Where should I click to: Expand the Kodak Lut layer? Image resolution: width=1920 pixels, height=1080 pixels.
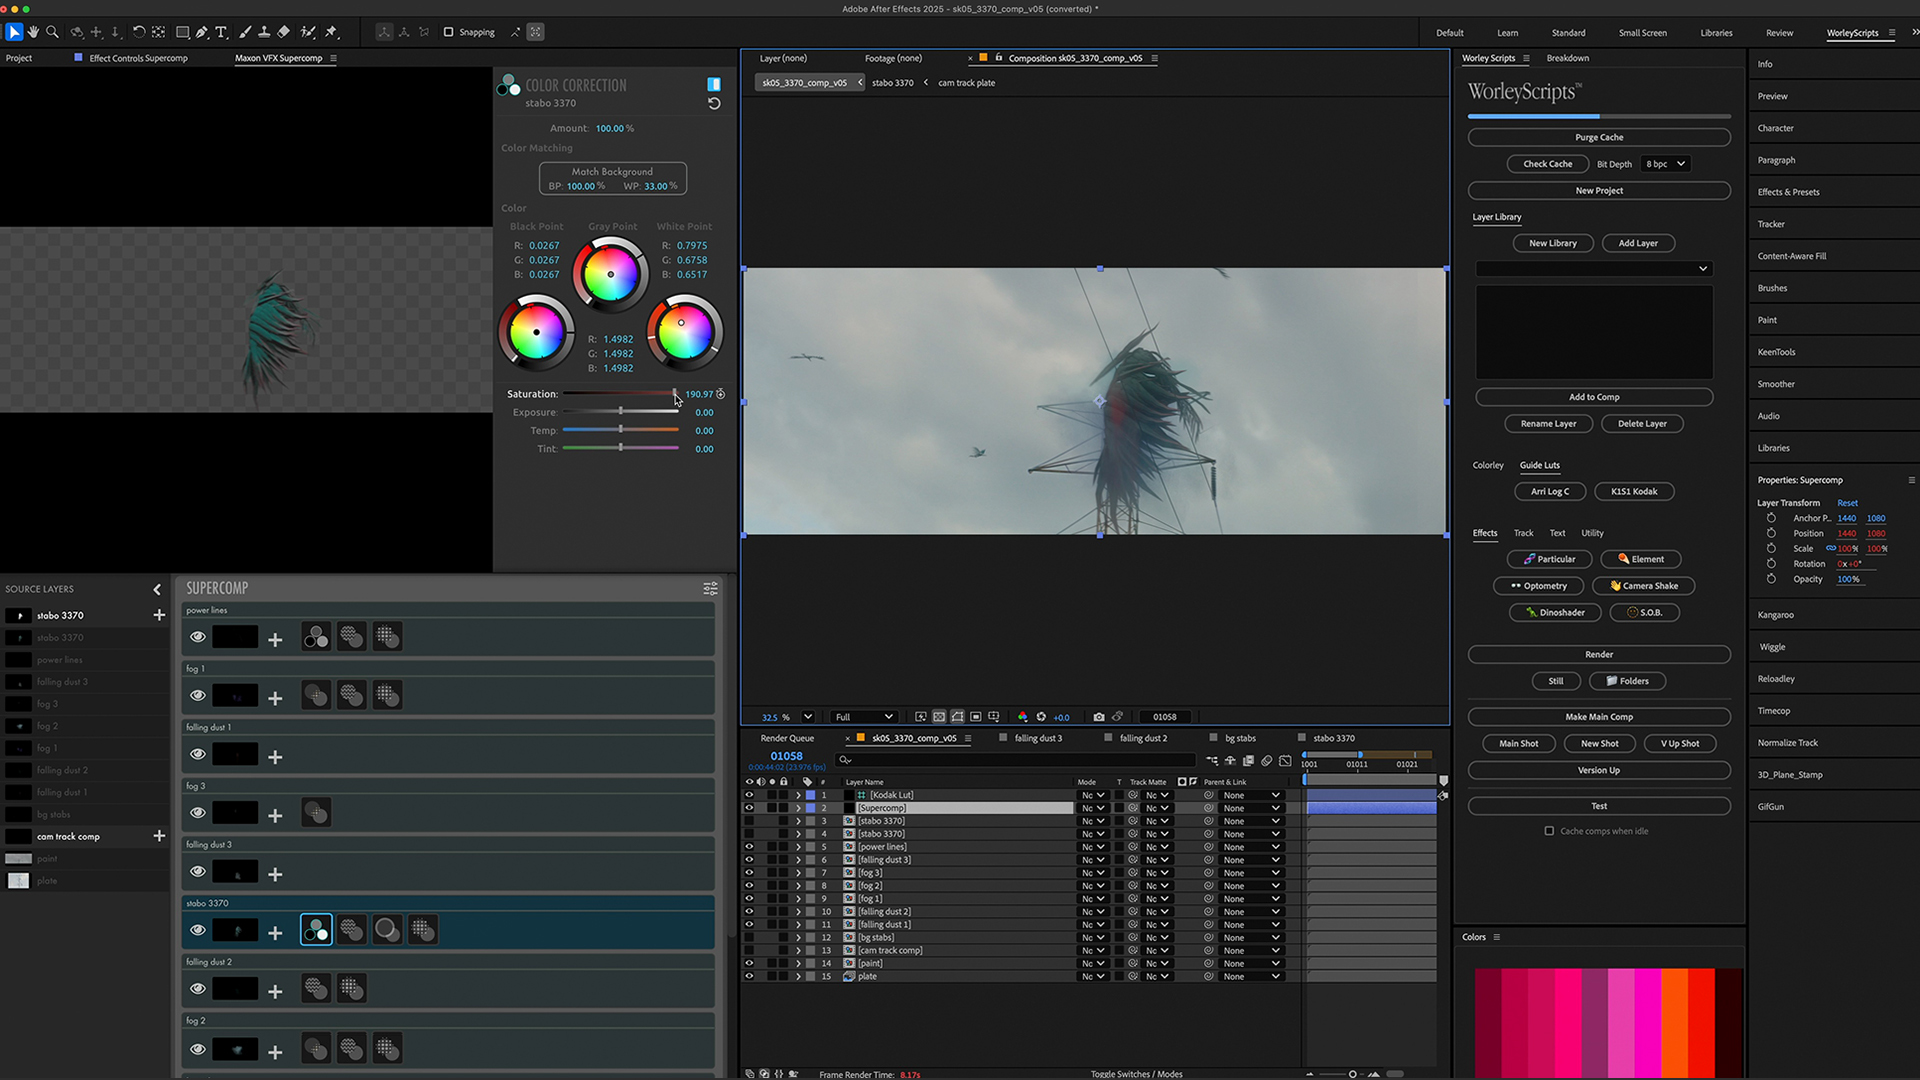[x=798, y=796]
